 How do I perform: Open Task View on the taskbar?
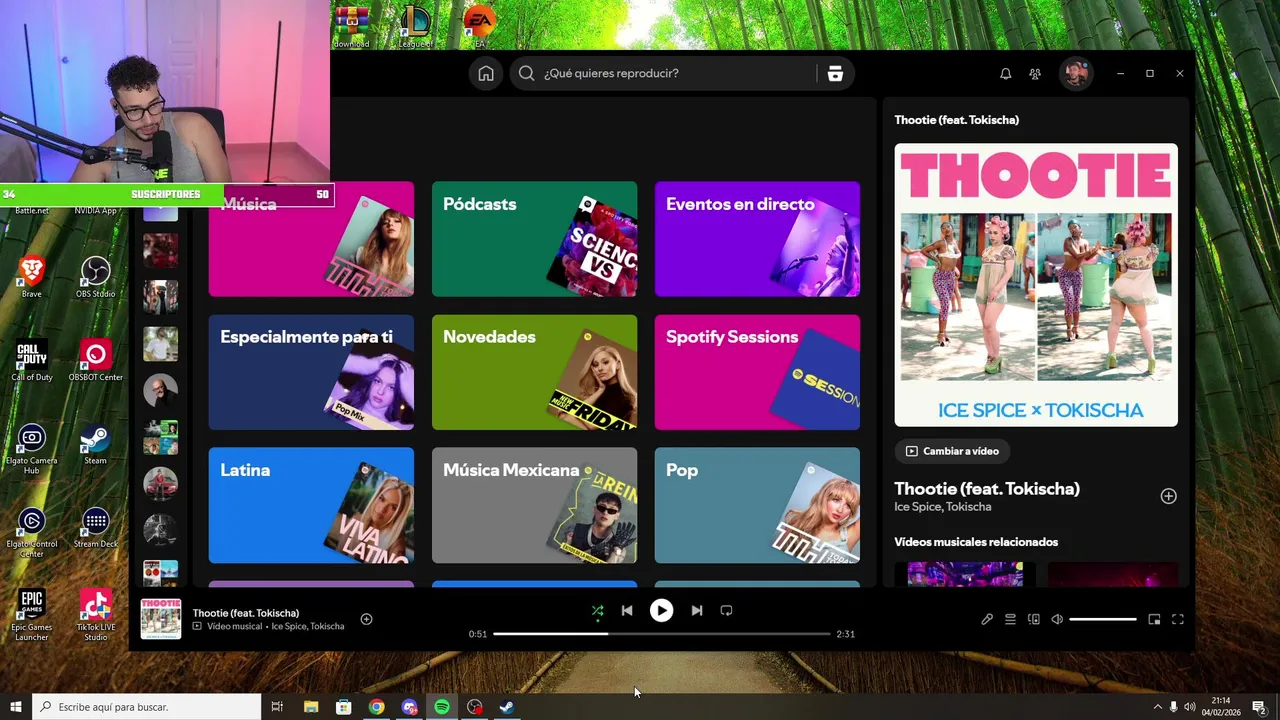[x=277, y=707]
